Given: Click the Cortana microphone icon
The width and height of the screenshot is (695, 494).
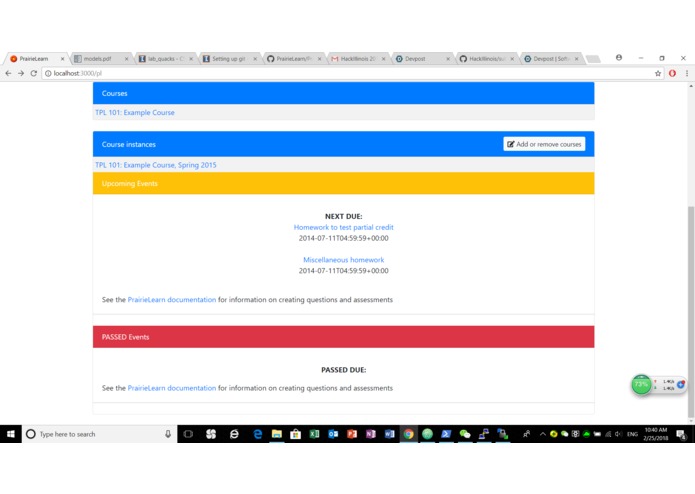Looking at the screenshot, I should point(168,434).
